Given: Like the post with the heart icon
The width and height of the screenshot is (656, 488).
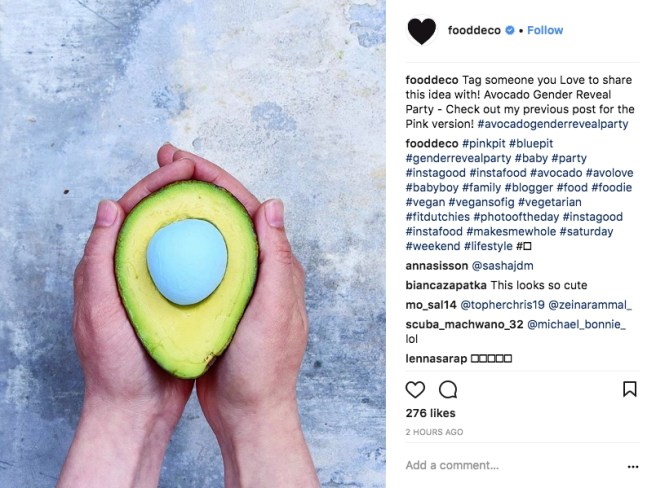Looking at the screenshot, I should [x=415, y=390].
